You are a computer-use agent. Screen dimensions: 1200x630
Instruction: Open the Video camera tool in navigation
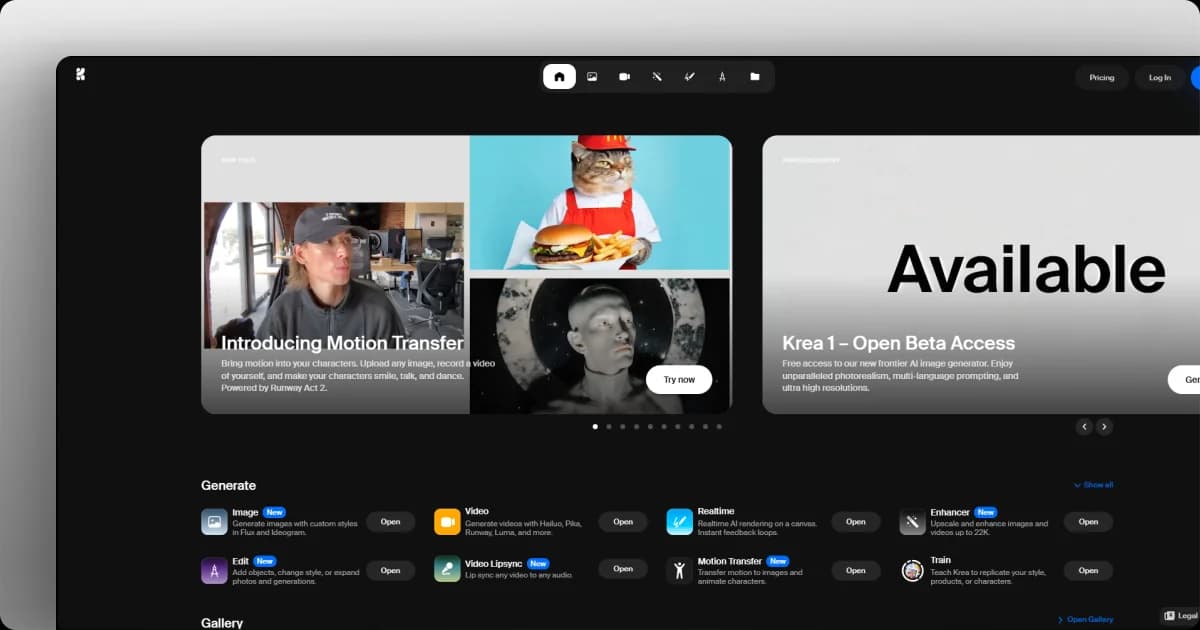tap(624, 76)
